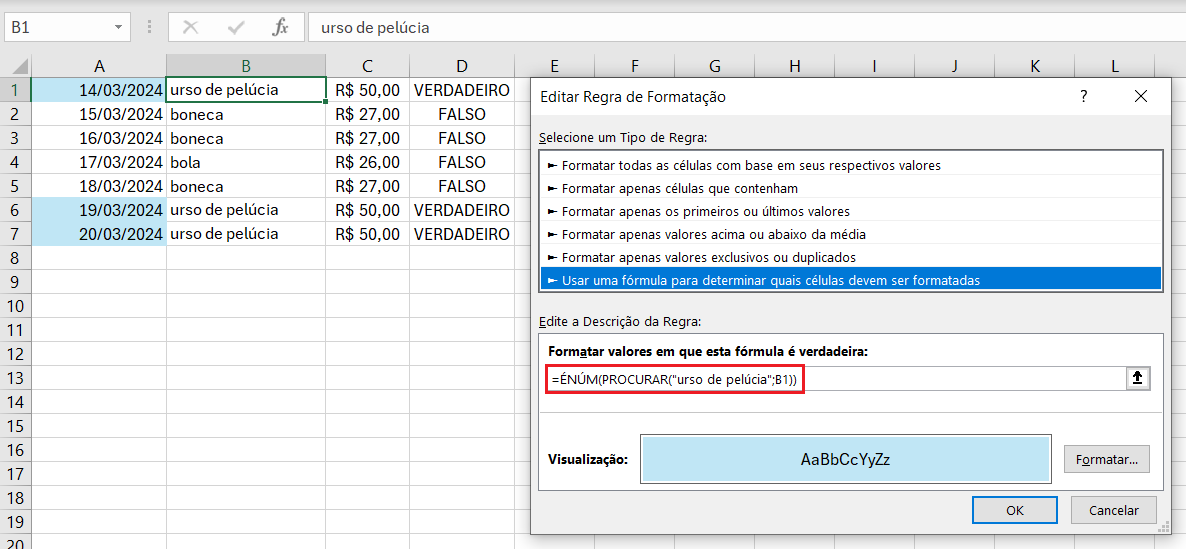Click the light blue Visualização preview box
This screenshot has height=549, width=1186.
click(x=845, y=459)
